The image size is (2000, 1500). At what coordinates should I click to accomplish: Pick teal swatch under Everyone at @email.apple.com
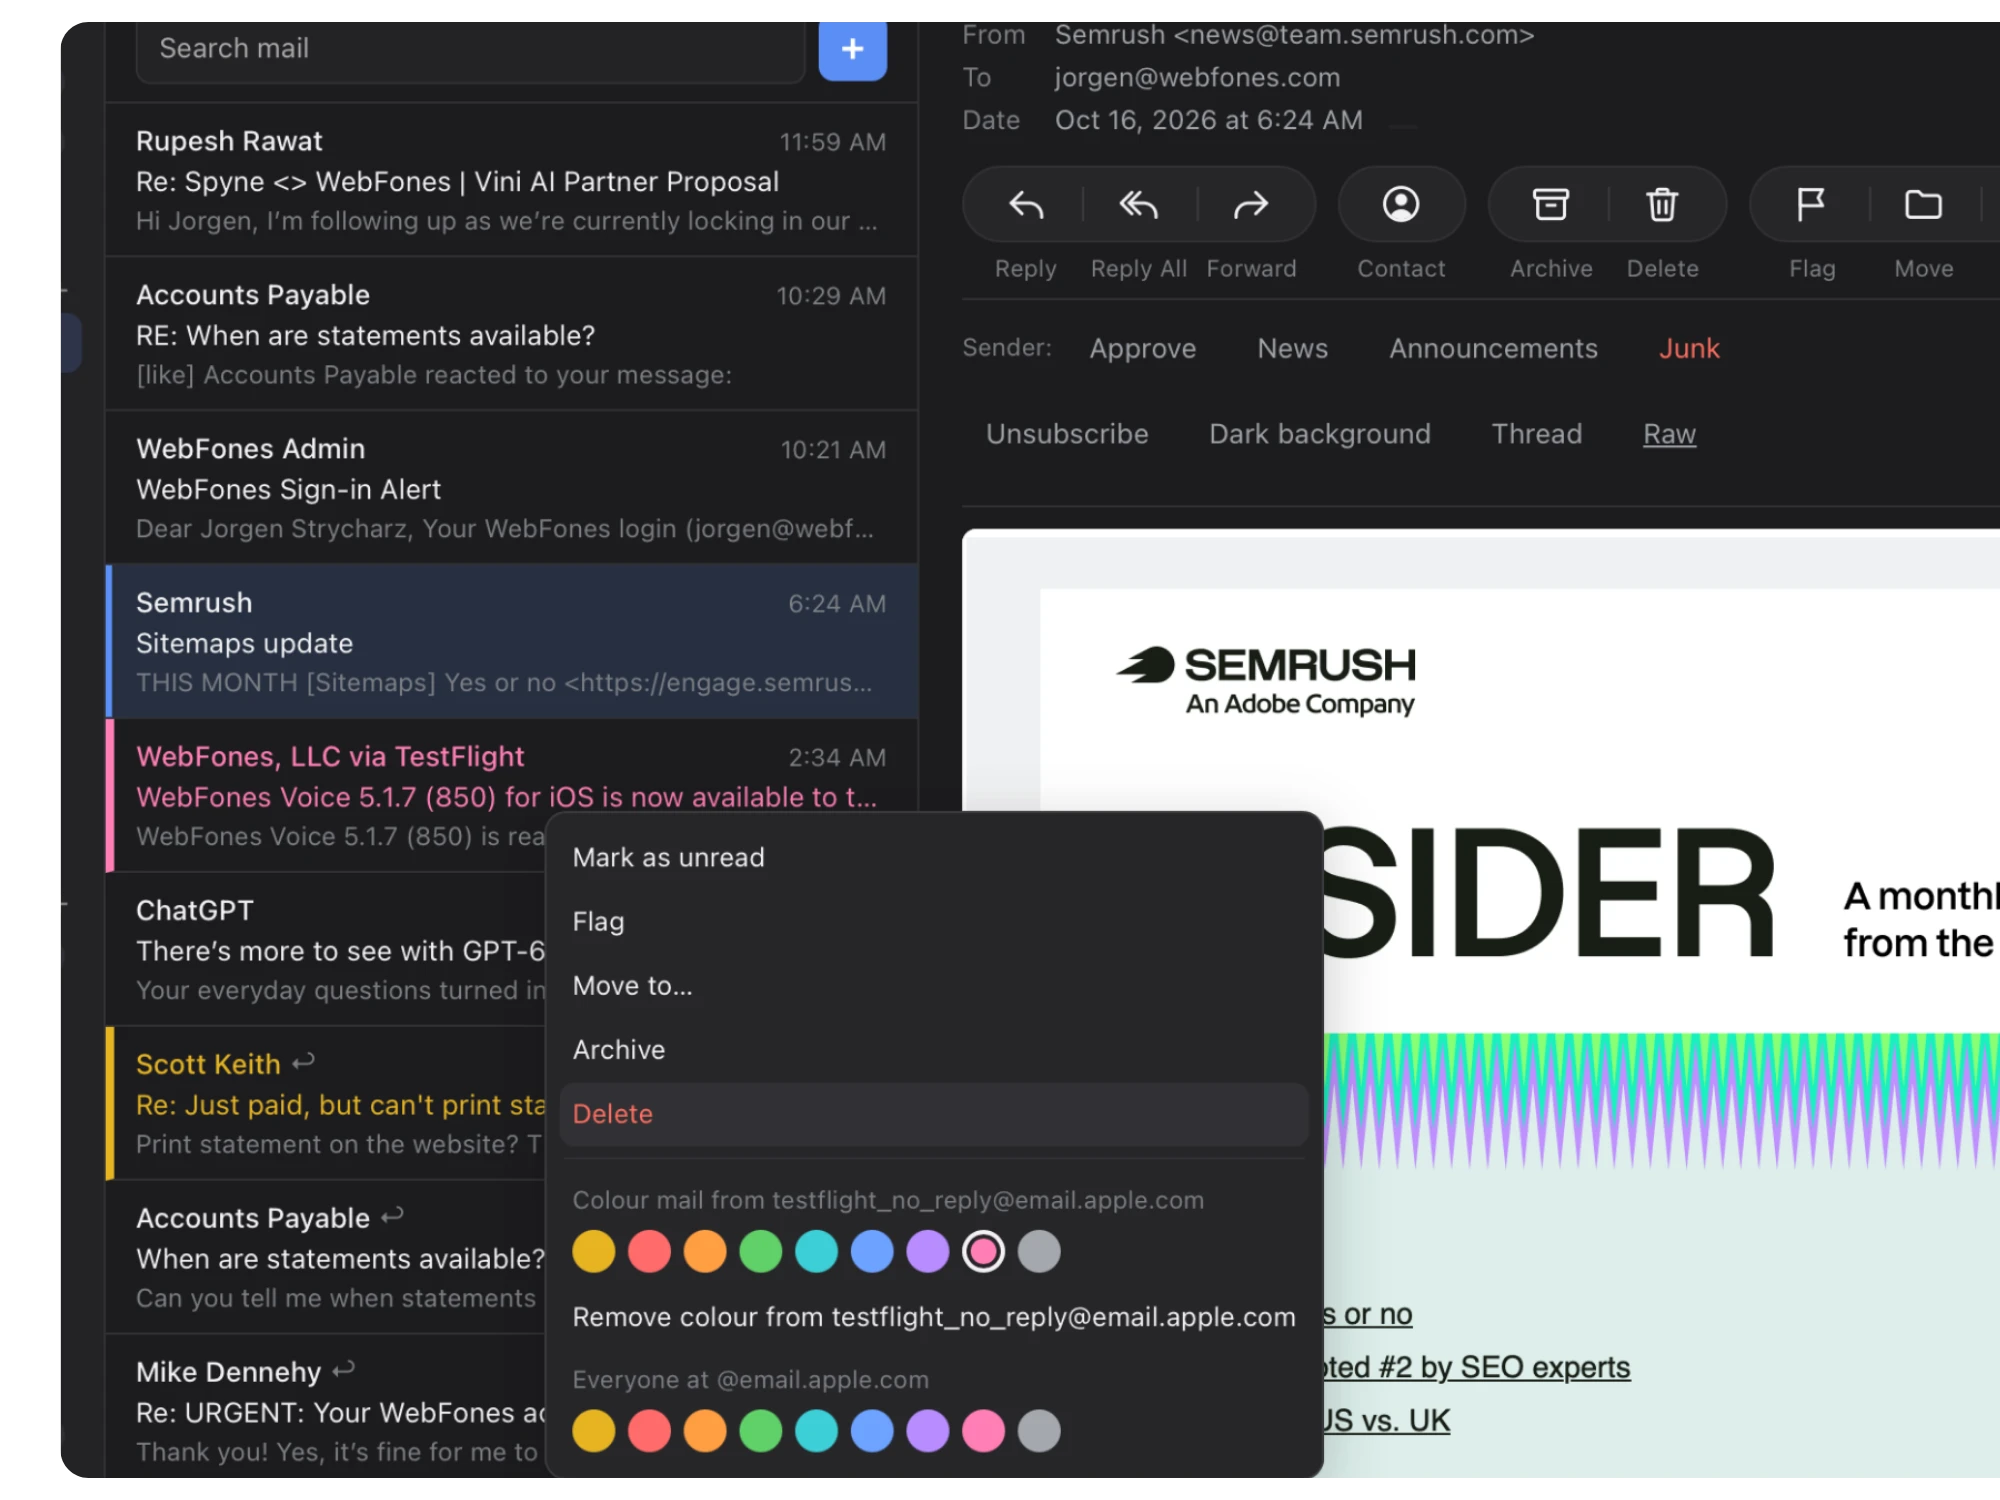coord(816,1430)
